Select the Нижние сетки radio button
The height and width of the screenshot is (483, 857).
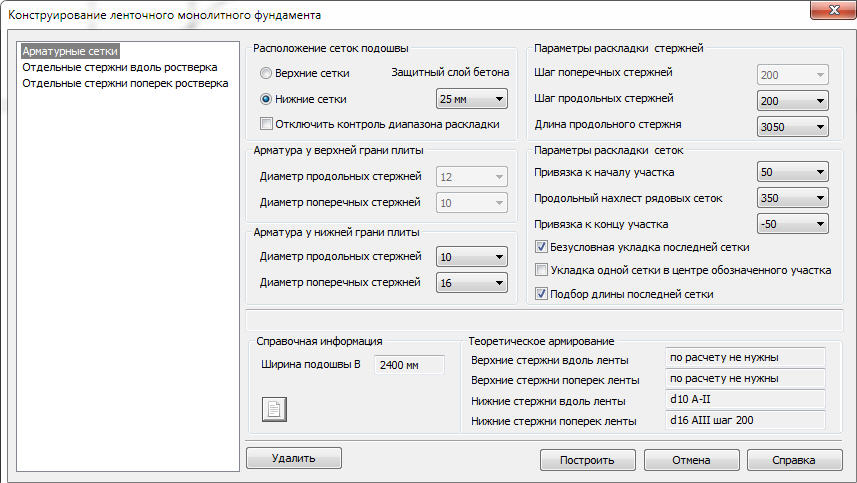(x=266, y=99)
